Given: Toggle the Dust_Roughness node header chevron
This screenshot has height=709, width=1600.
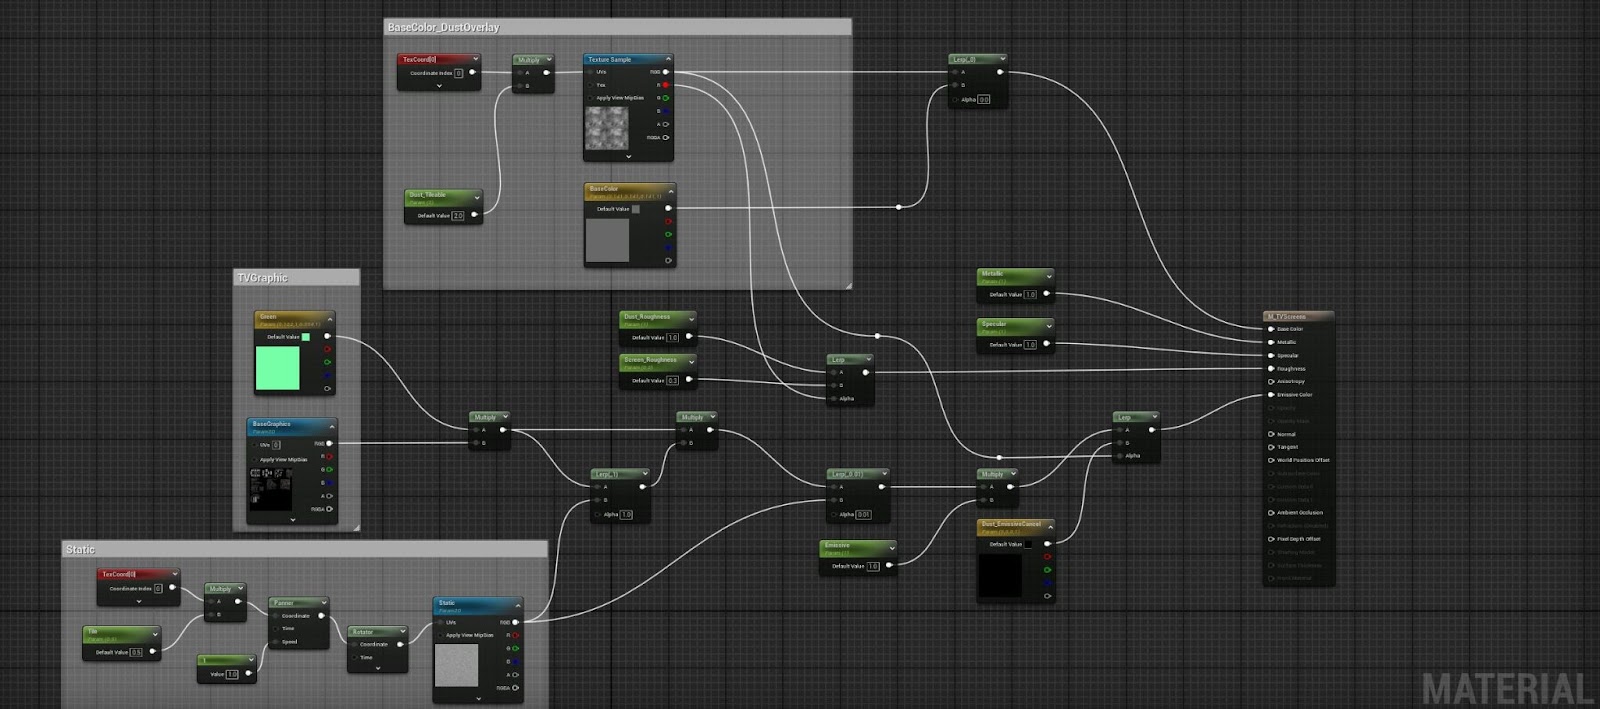Looking at the screenshot, I should (691, 318).
